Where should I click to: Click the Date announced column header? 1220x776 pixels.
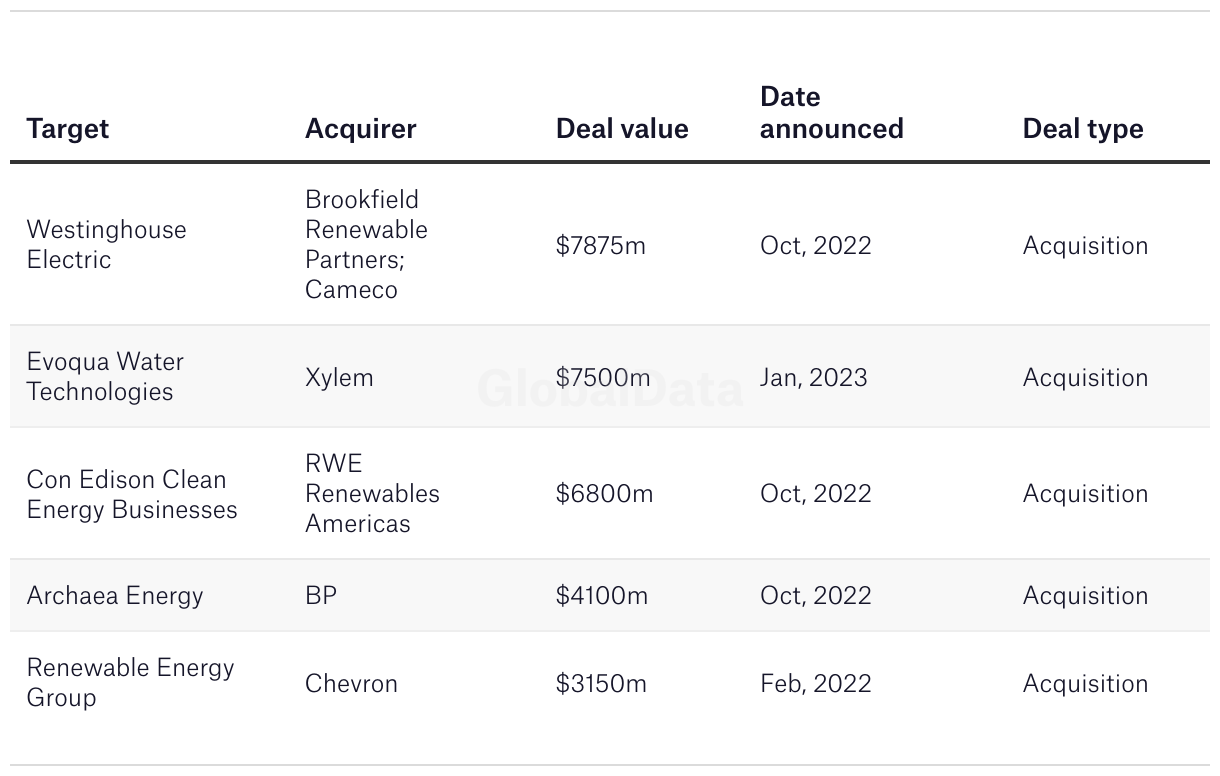click(831, 113)
